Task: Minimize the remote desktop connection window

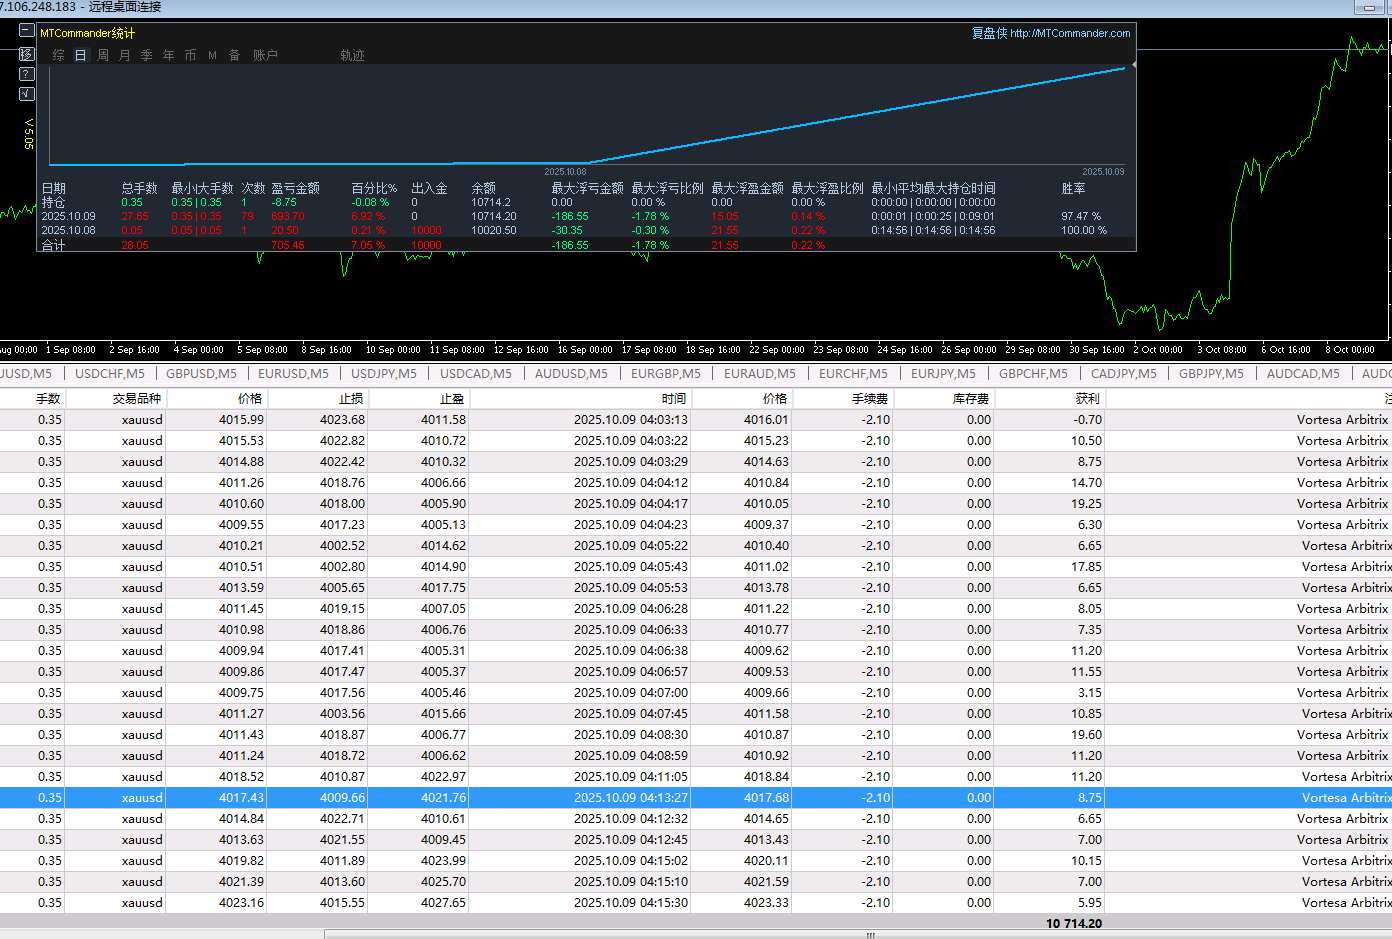Action: tap(1368, 7)
